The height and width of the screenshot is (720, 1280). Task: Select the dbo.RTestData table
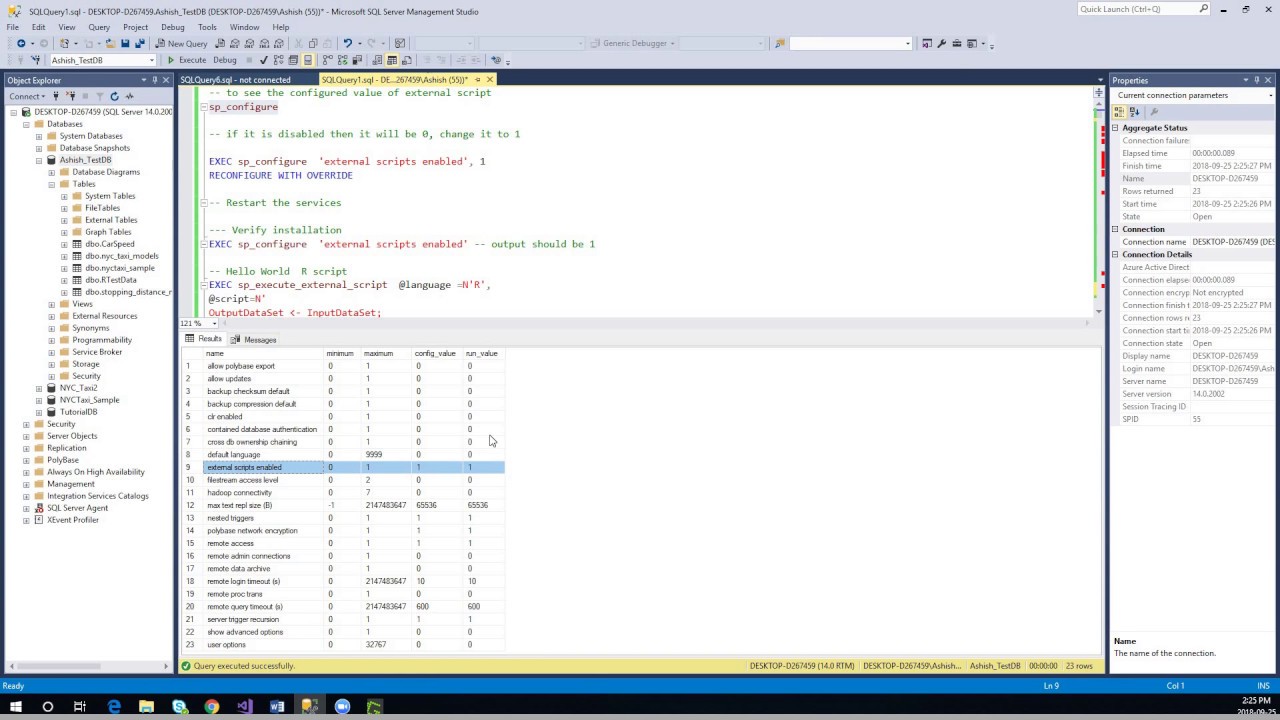coord(110,280)
